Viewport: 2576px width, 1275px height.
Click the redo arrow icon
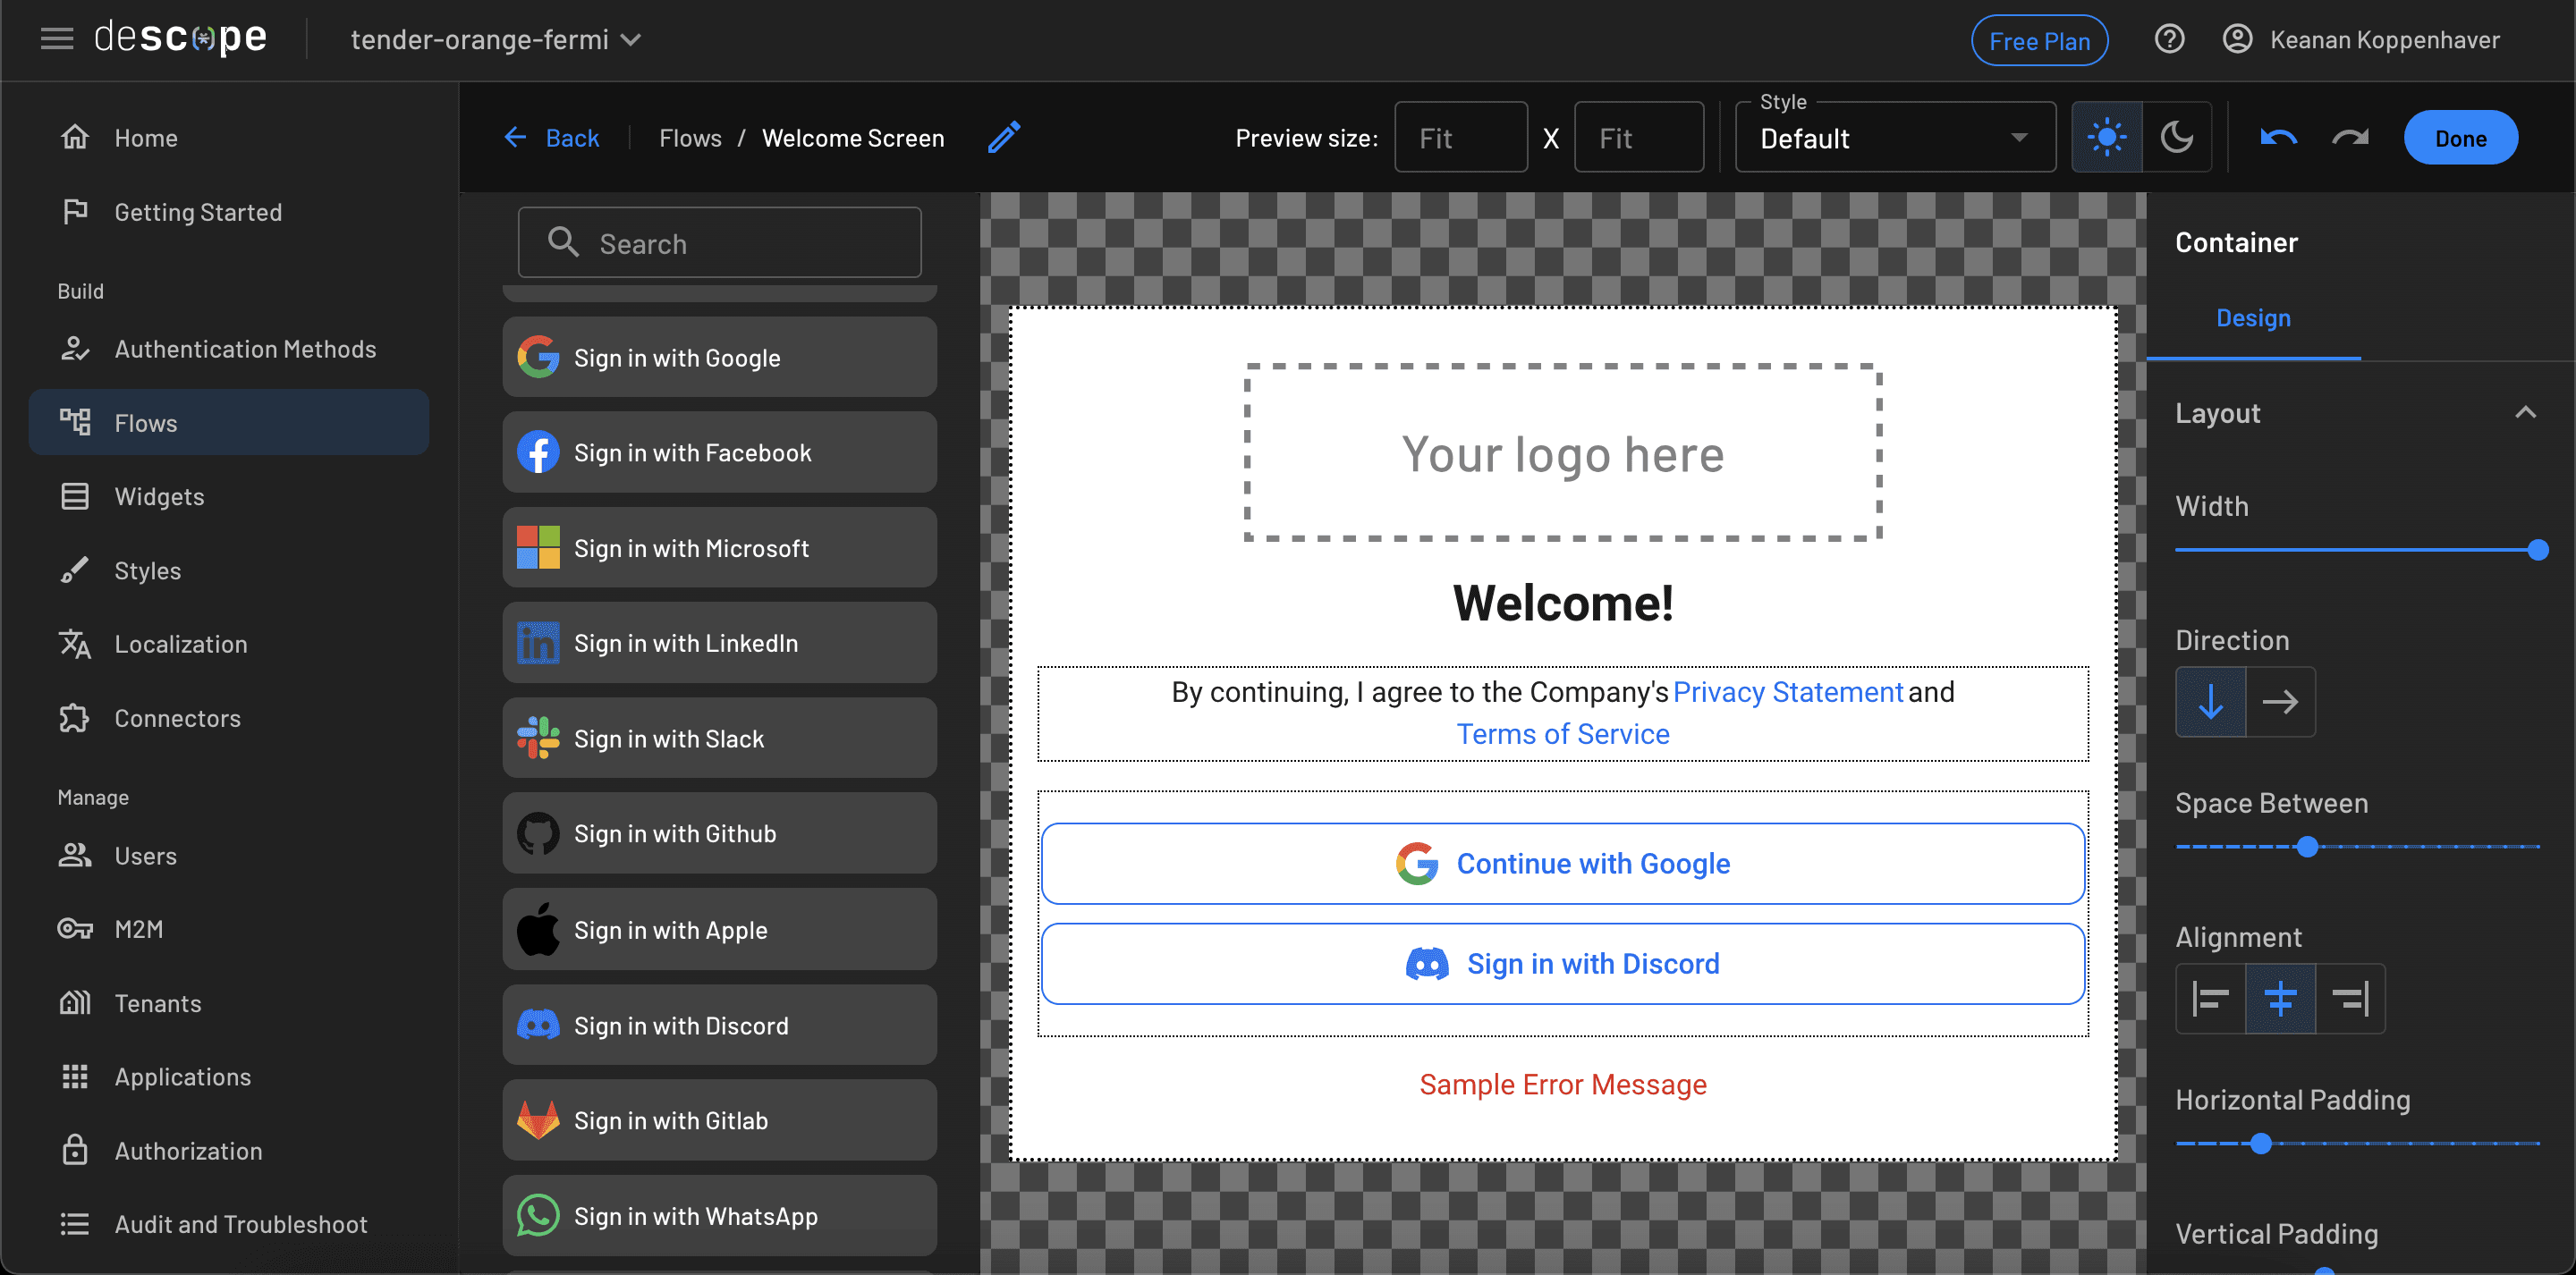[2349, 137]
